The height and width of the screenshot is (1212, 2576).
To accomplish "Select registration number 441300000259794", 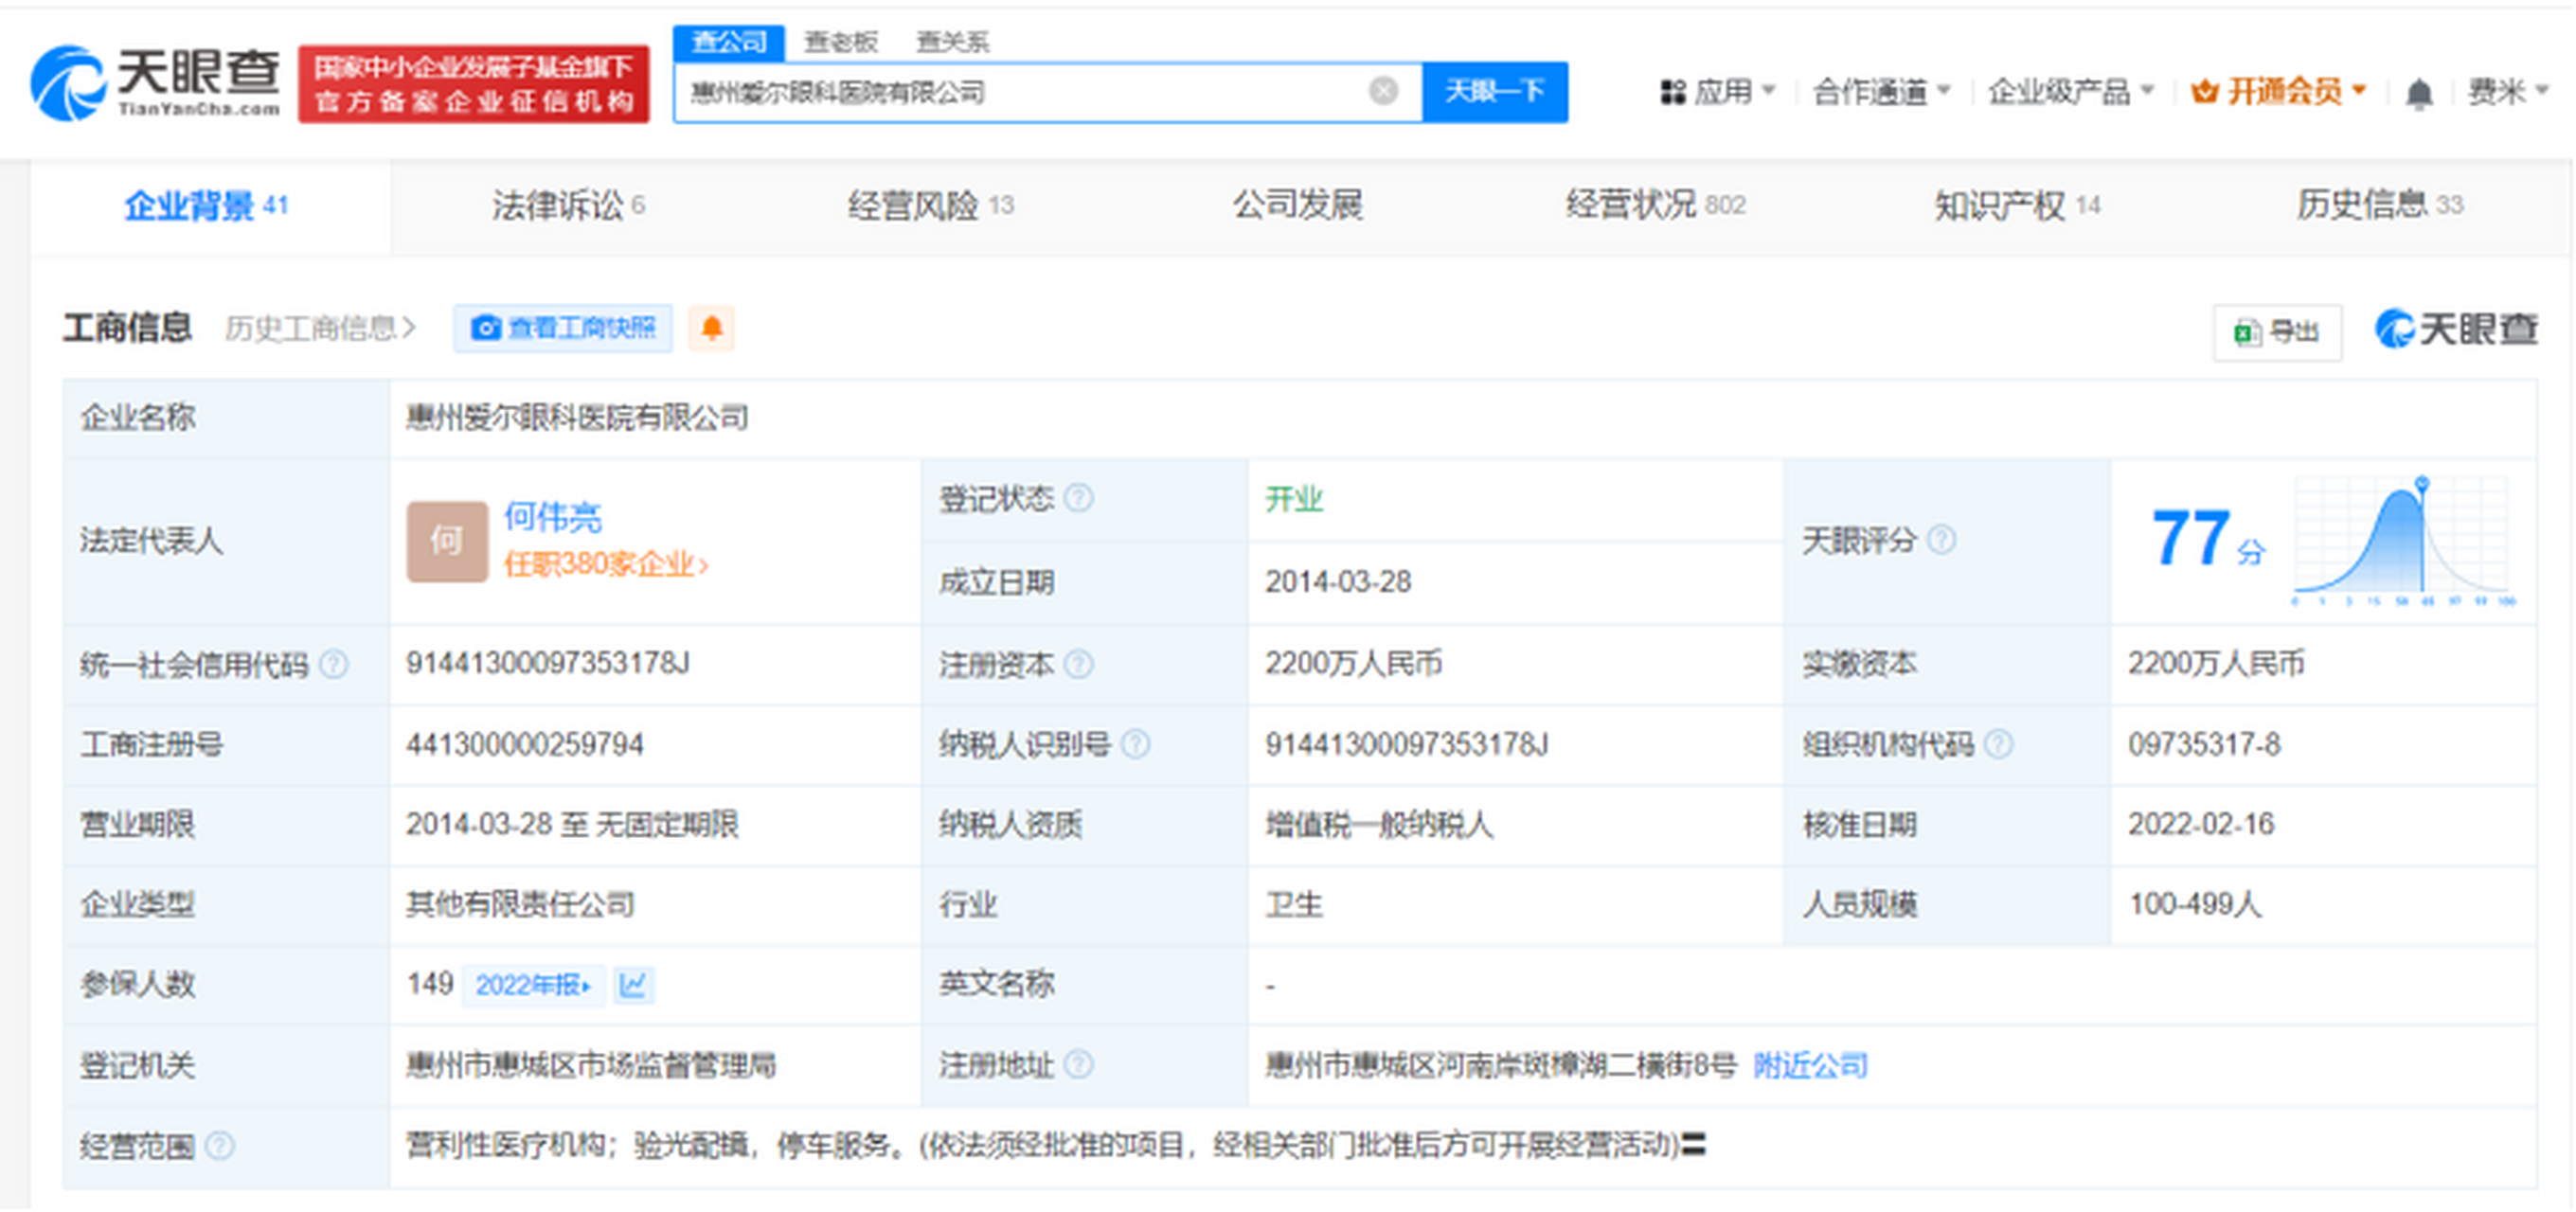I will click(x=525, y=744).
